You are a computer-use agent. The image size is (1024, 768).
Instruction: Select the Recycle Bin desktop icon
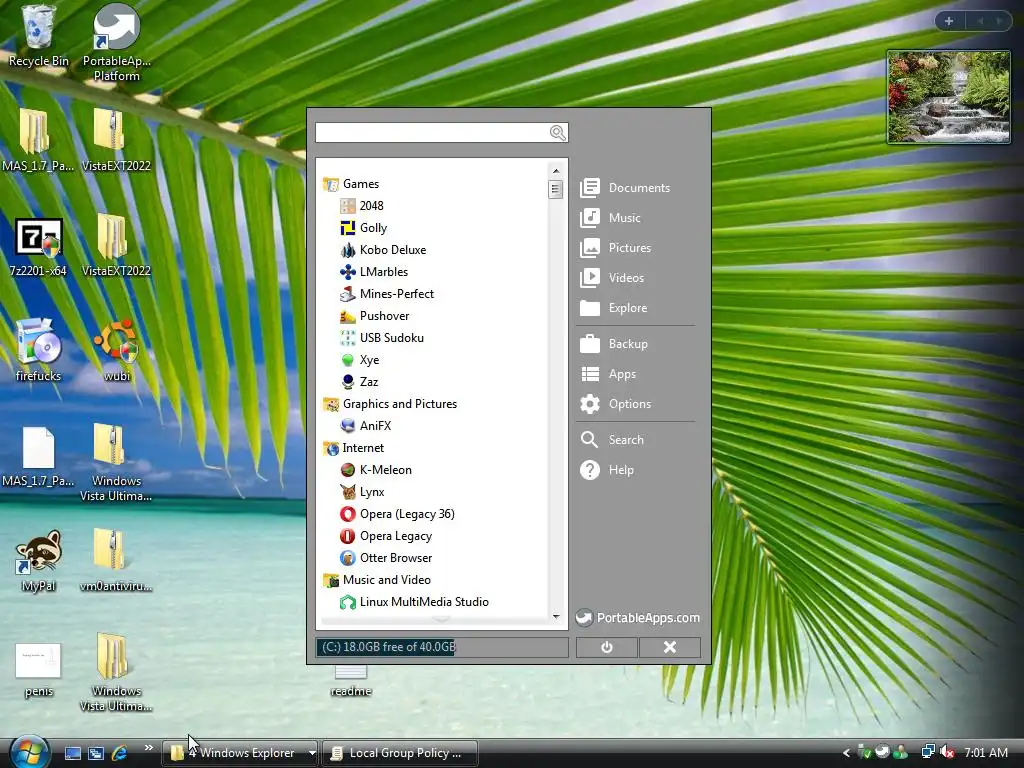click(x=38, y=36)
